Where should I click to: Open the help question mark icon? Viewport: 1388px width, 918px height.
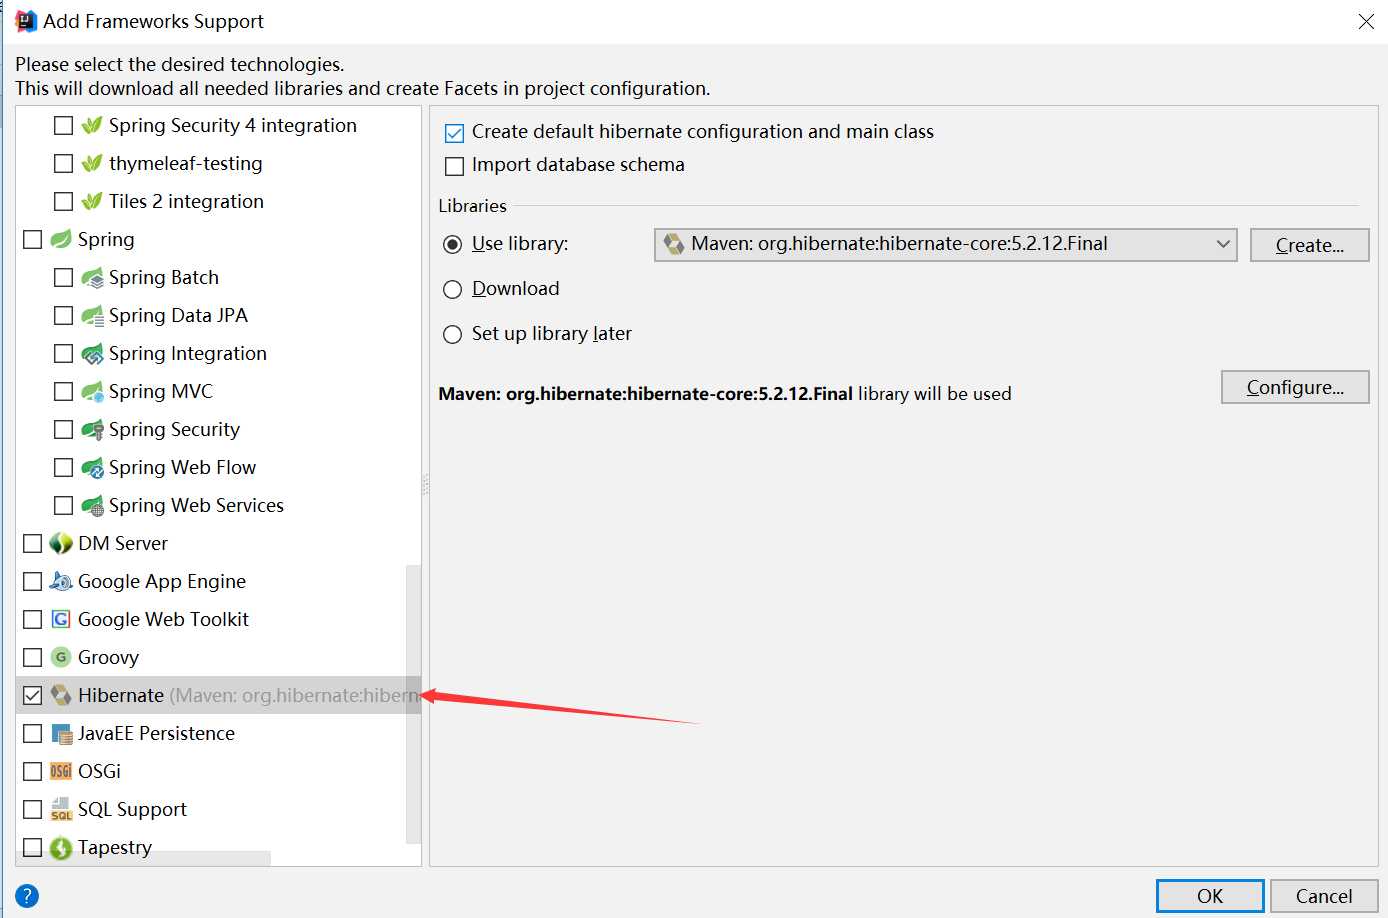[x=27, y=896]
